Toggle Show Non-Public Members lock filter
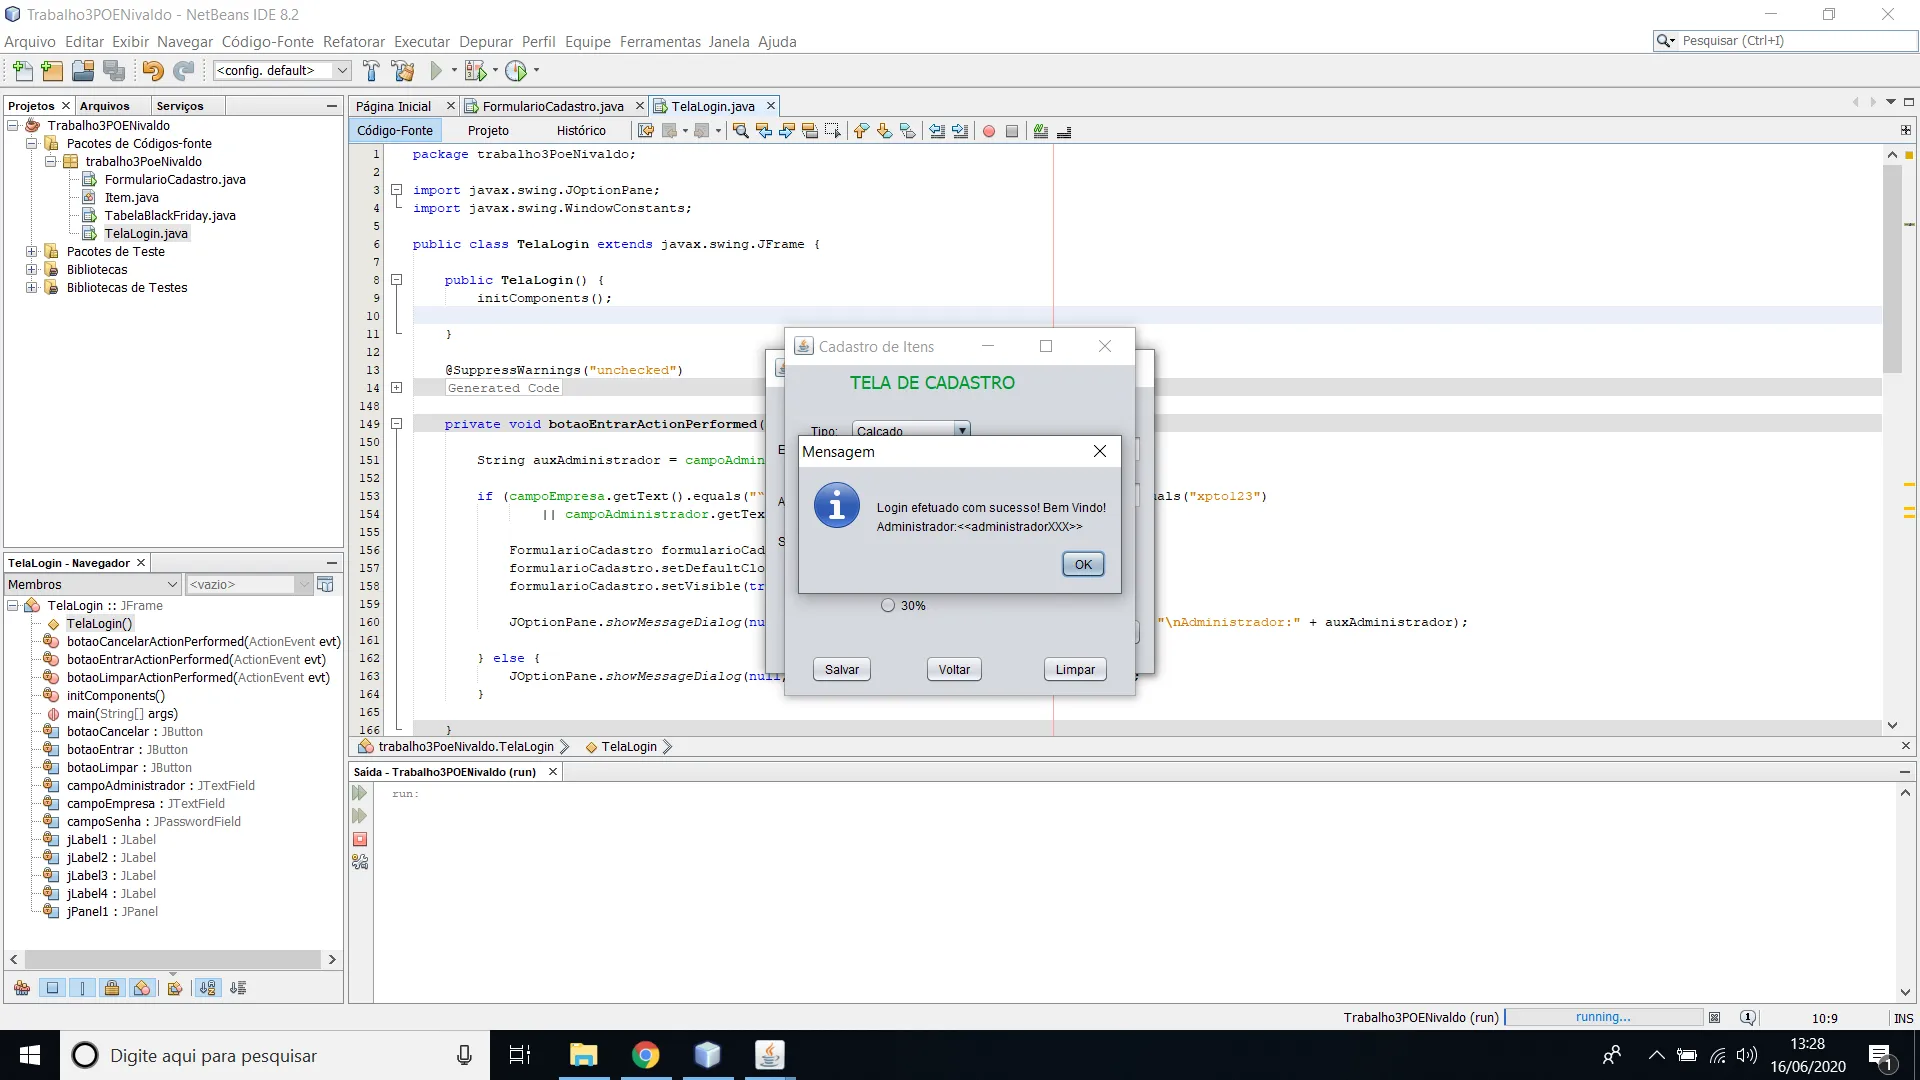Screen dimensions: 1920x1080 point(112,988)
